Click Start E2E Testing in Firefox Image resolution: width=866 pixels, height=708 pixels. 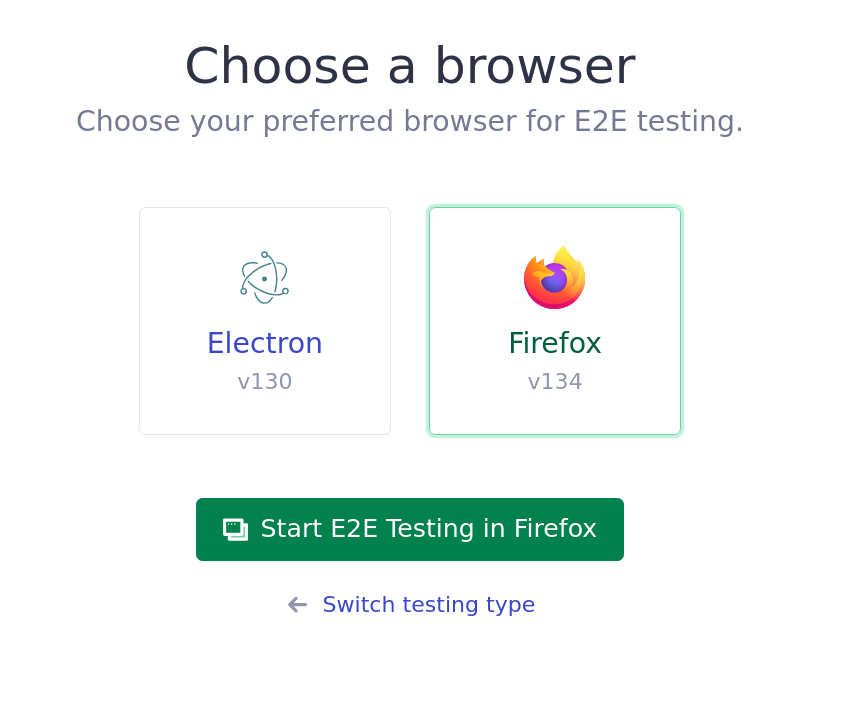tap(410, 529)
